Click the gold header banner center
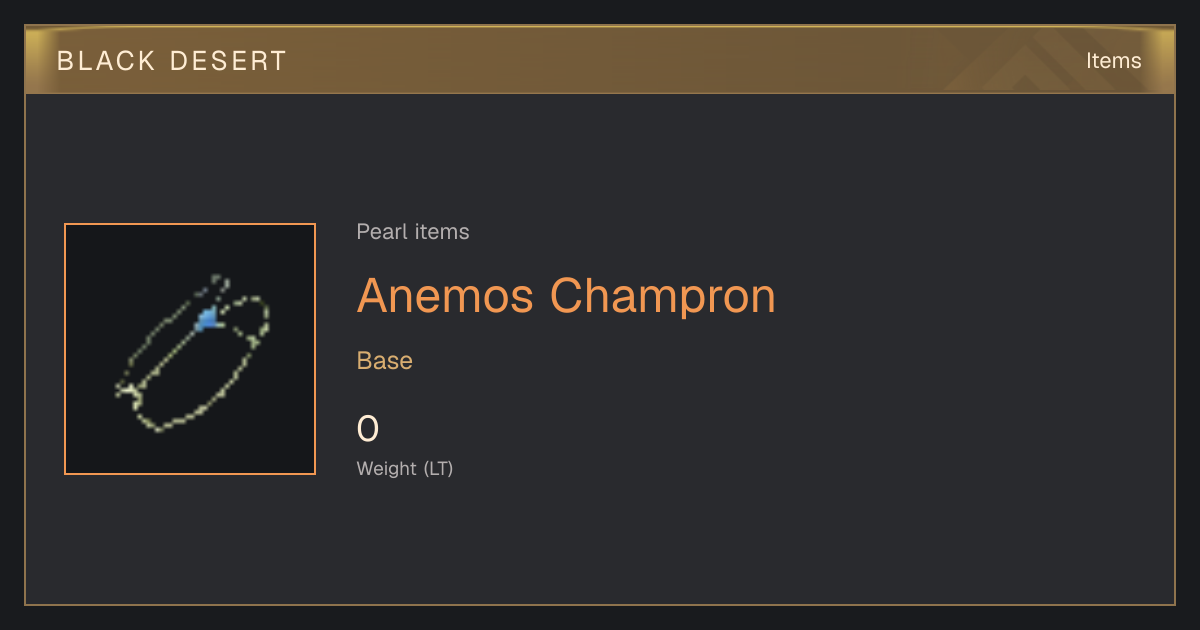 (x=600, y=60)
